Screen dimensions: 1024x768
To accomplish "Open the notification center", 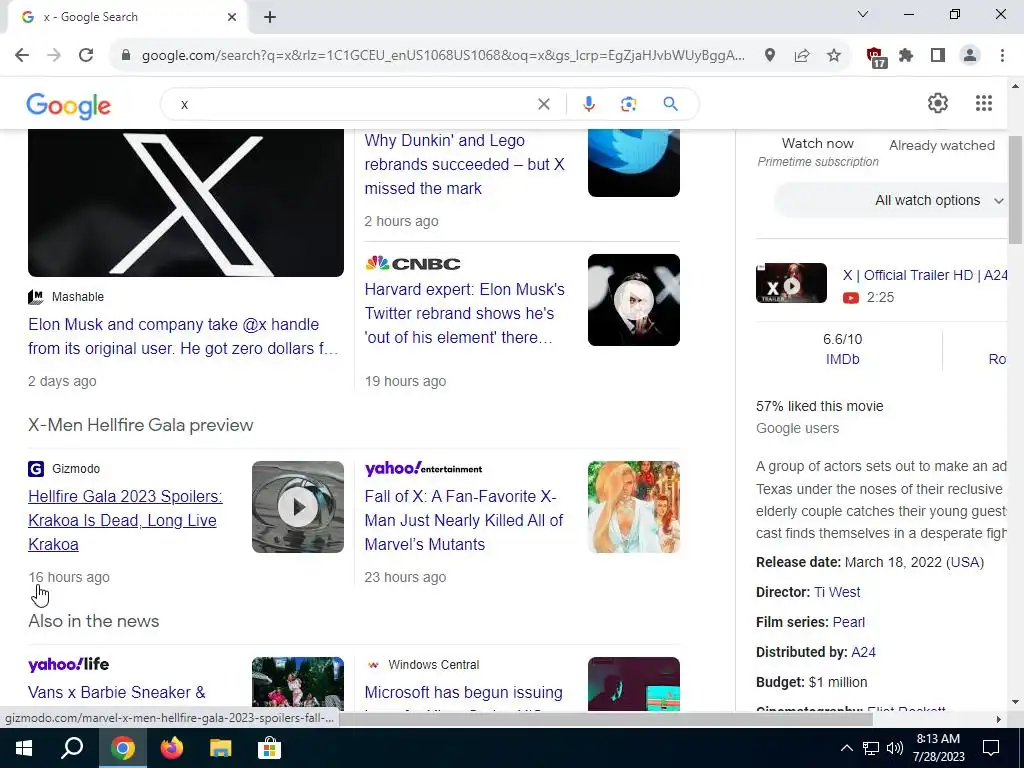I will click(991, 748).
